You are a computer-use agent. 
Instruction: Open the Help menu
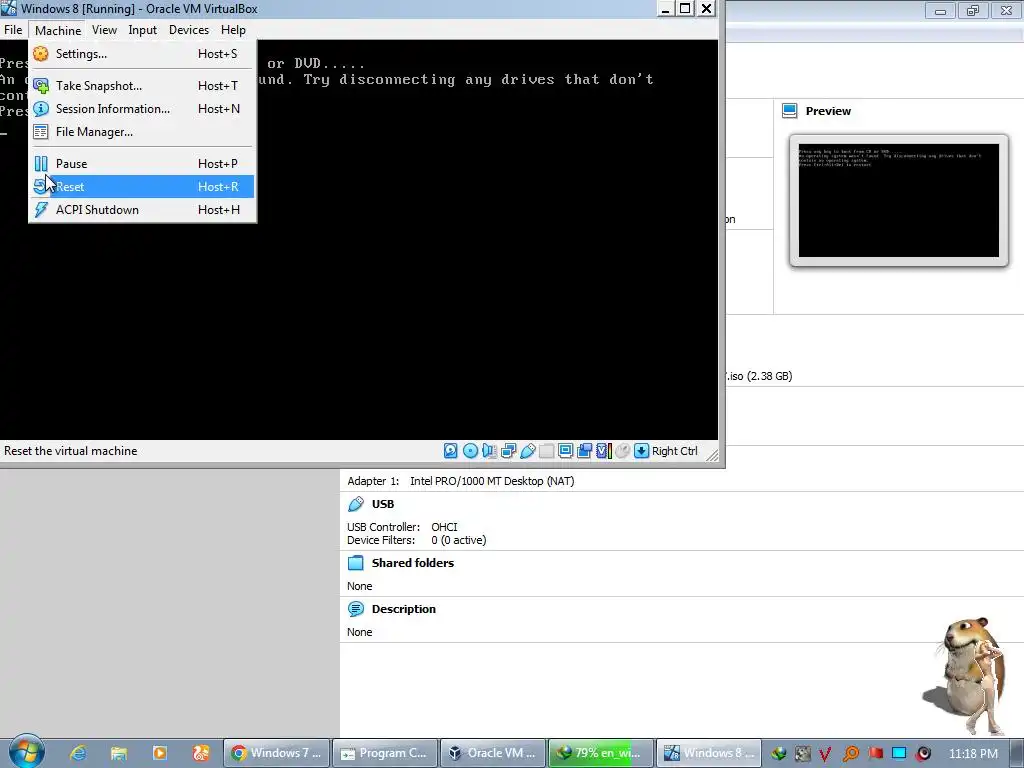coord(233,30)
